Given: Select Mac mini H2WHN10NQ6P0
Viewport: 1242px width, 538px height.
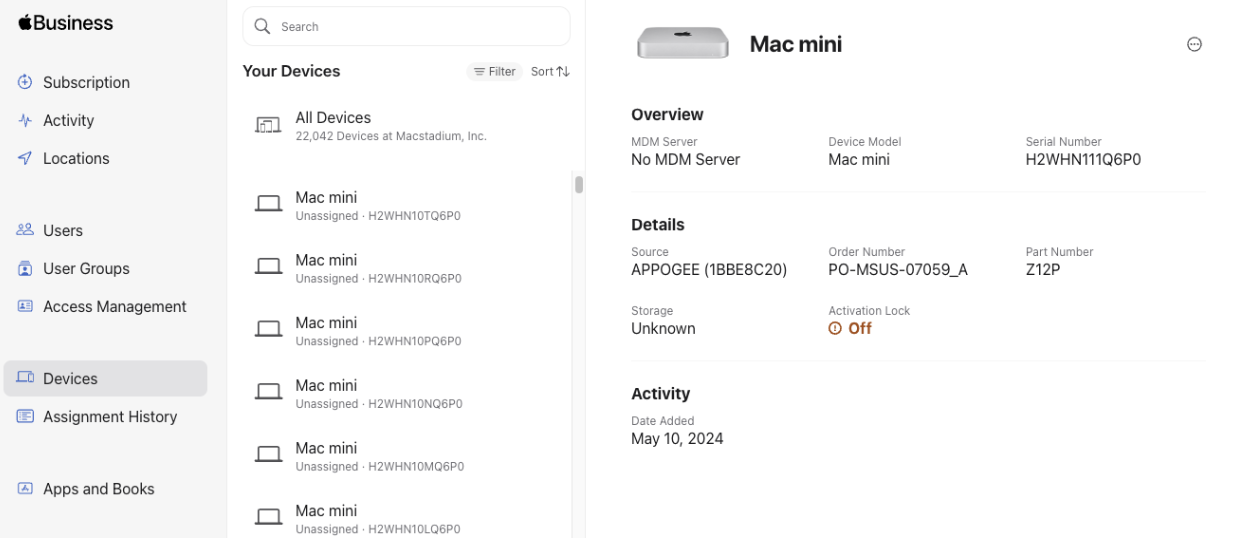Looking at the screenshot, I should click(406, 393).
